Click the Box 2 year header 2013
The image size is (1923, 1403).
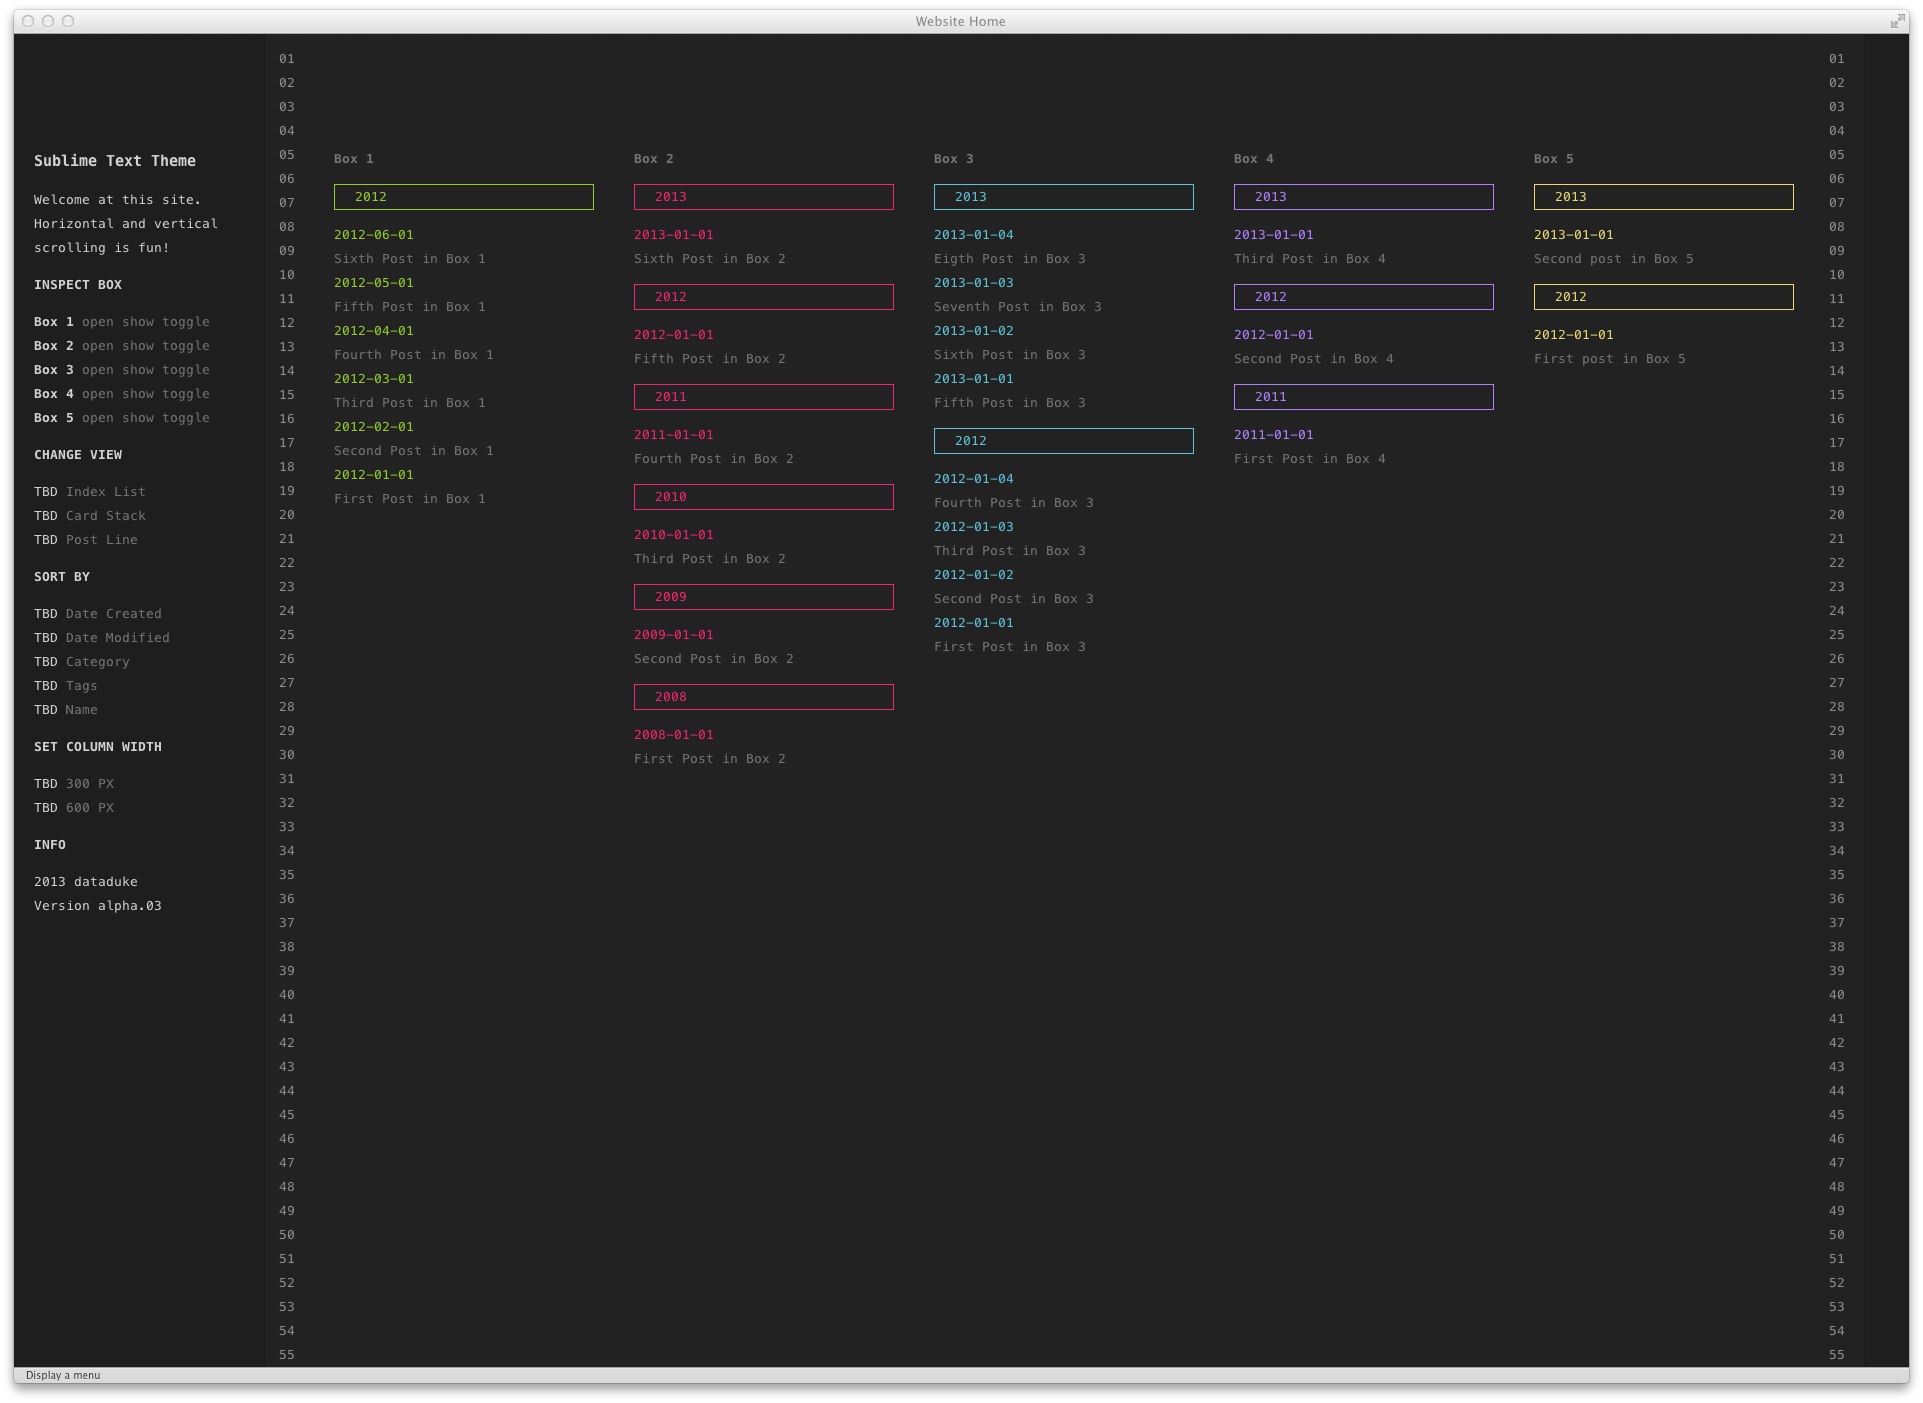[x=763, y=197]
